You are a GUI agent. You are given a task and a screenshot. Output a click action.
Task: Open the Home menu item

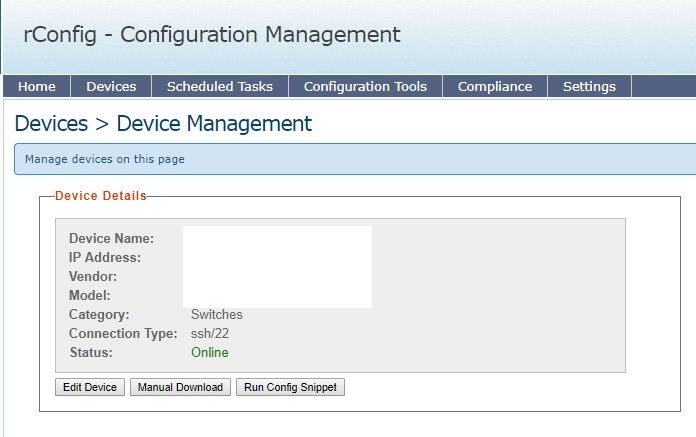(37, 86)
